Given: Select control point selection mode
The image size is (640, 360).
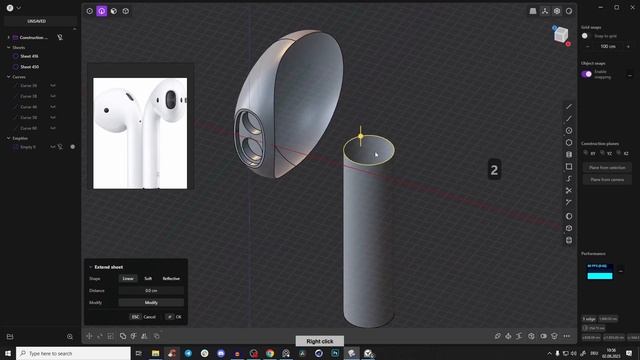Looking at the screenshot, I should pyautogui.click(x=89, y=11).
